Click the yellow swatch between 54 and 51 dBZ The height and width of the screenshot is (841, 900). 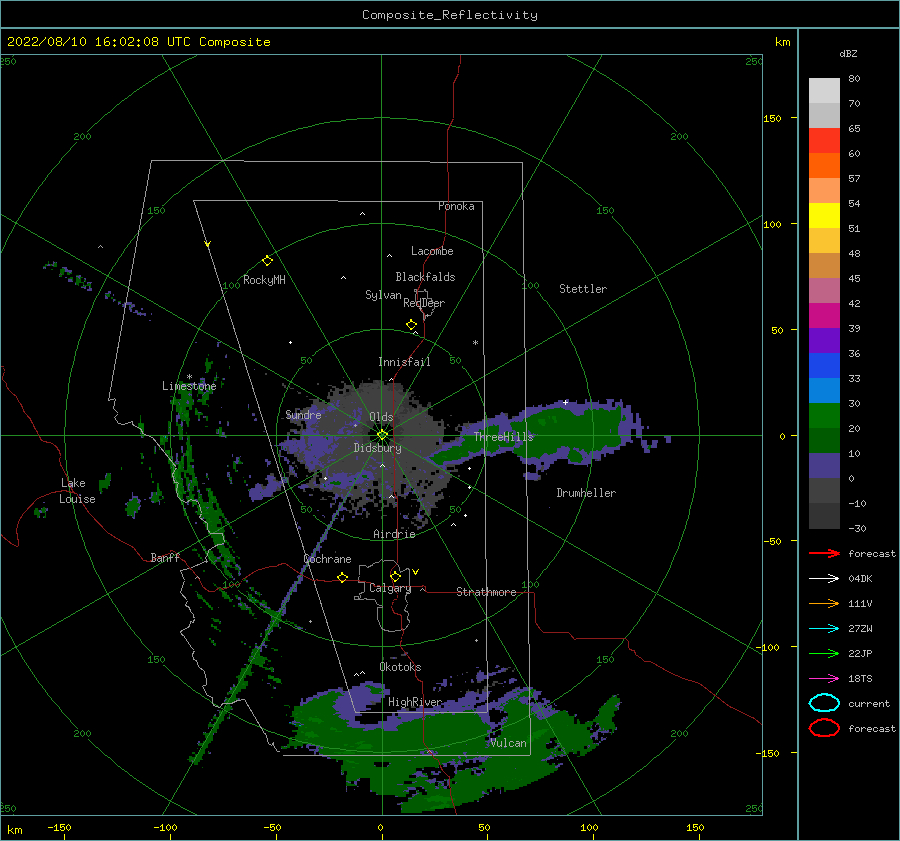click(824, 215)
